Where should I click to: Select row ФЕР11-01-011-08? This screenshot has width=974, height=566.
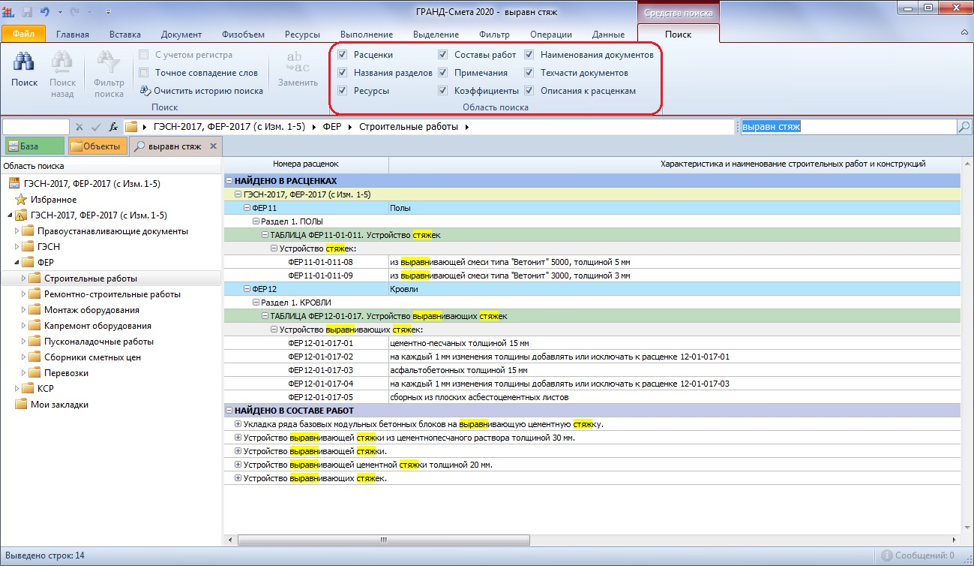[x=591, y=262]
